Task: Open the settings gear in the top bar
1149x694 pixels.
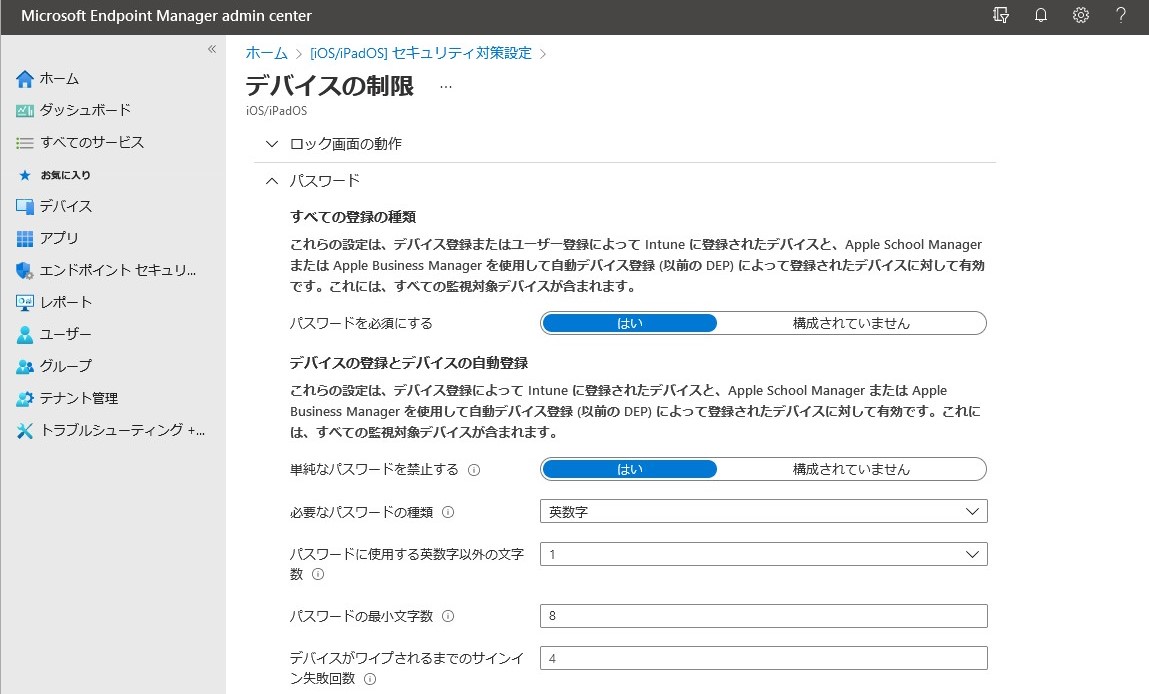Action: (1080, 16)
